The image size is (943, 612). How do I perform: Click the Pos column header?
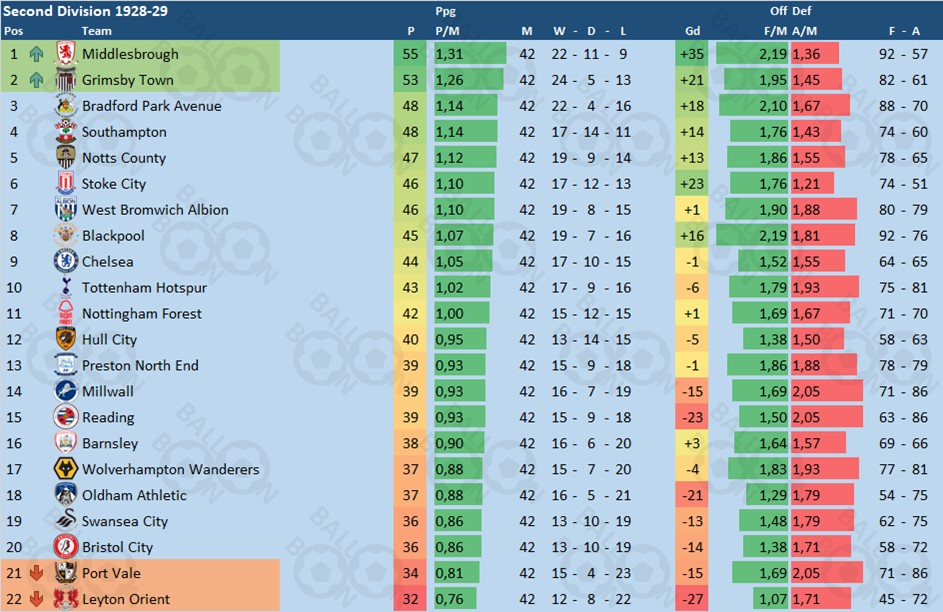(13, 31)
